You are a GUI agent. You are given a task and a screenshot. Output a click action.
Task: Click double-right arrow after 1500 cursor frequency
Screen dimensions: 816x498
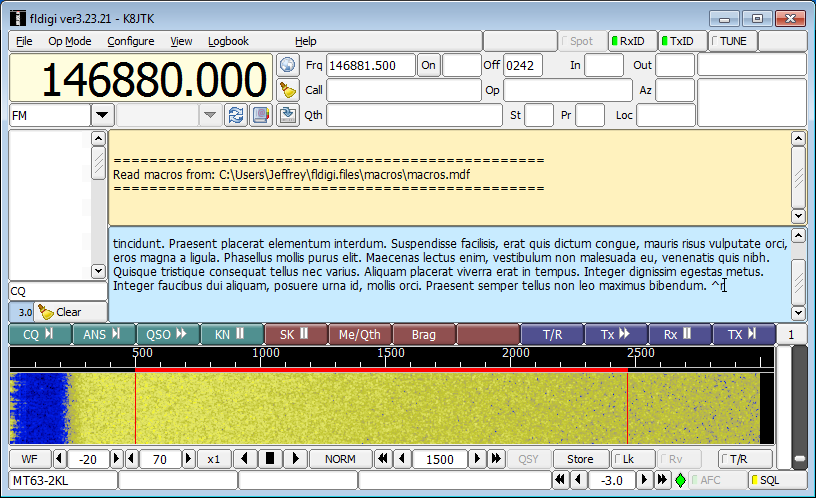tap(496, 459)
